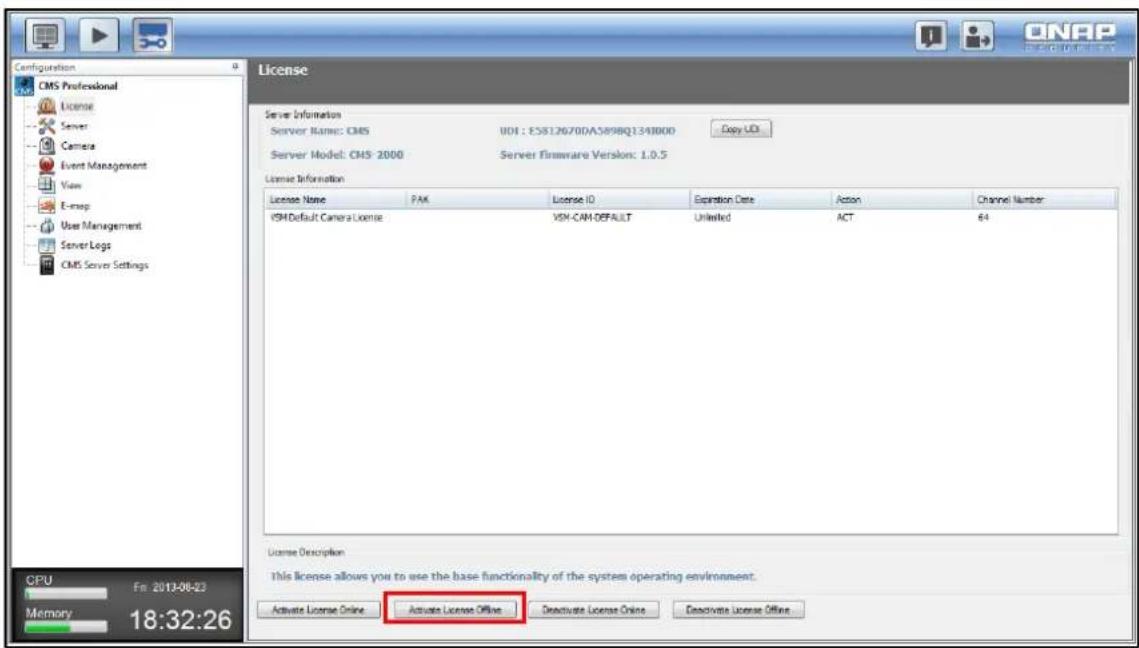This screenshot has width=1139, height=648.
Task: Click the CMS Server Settings icon in tree
Action: tap(47, 265)
